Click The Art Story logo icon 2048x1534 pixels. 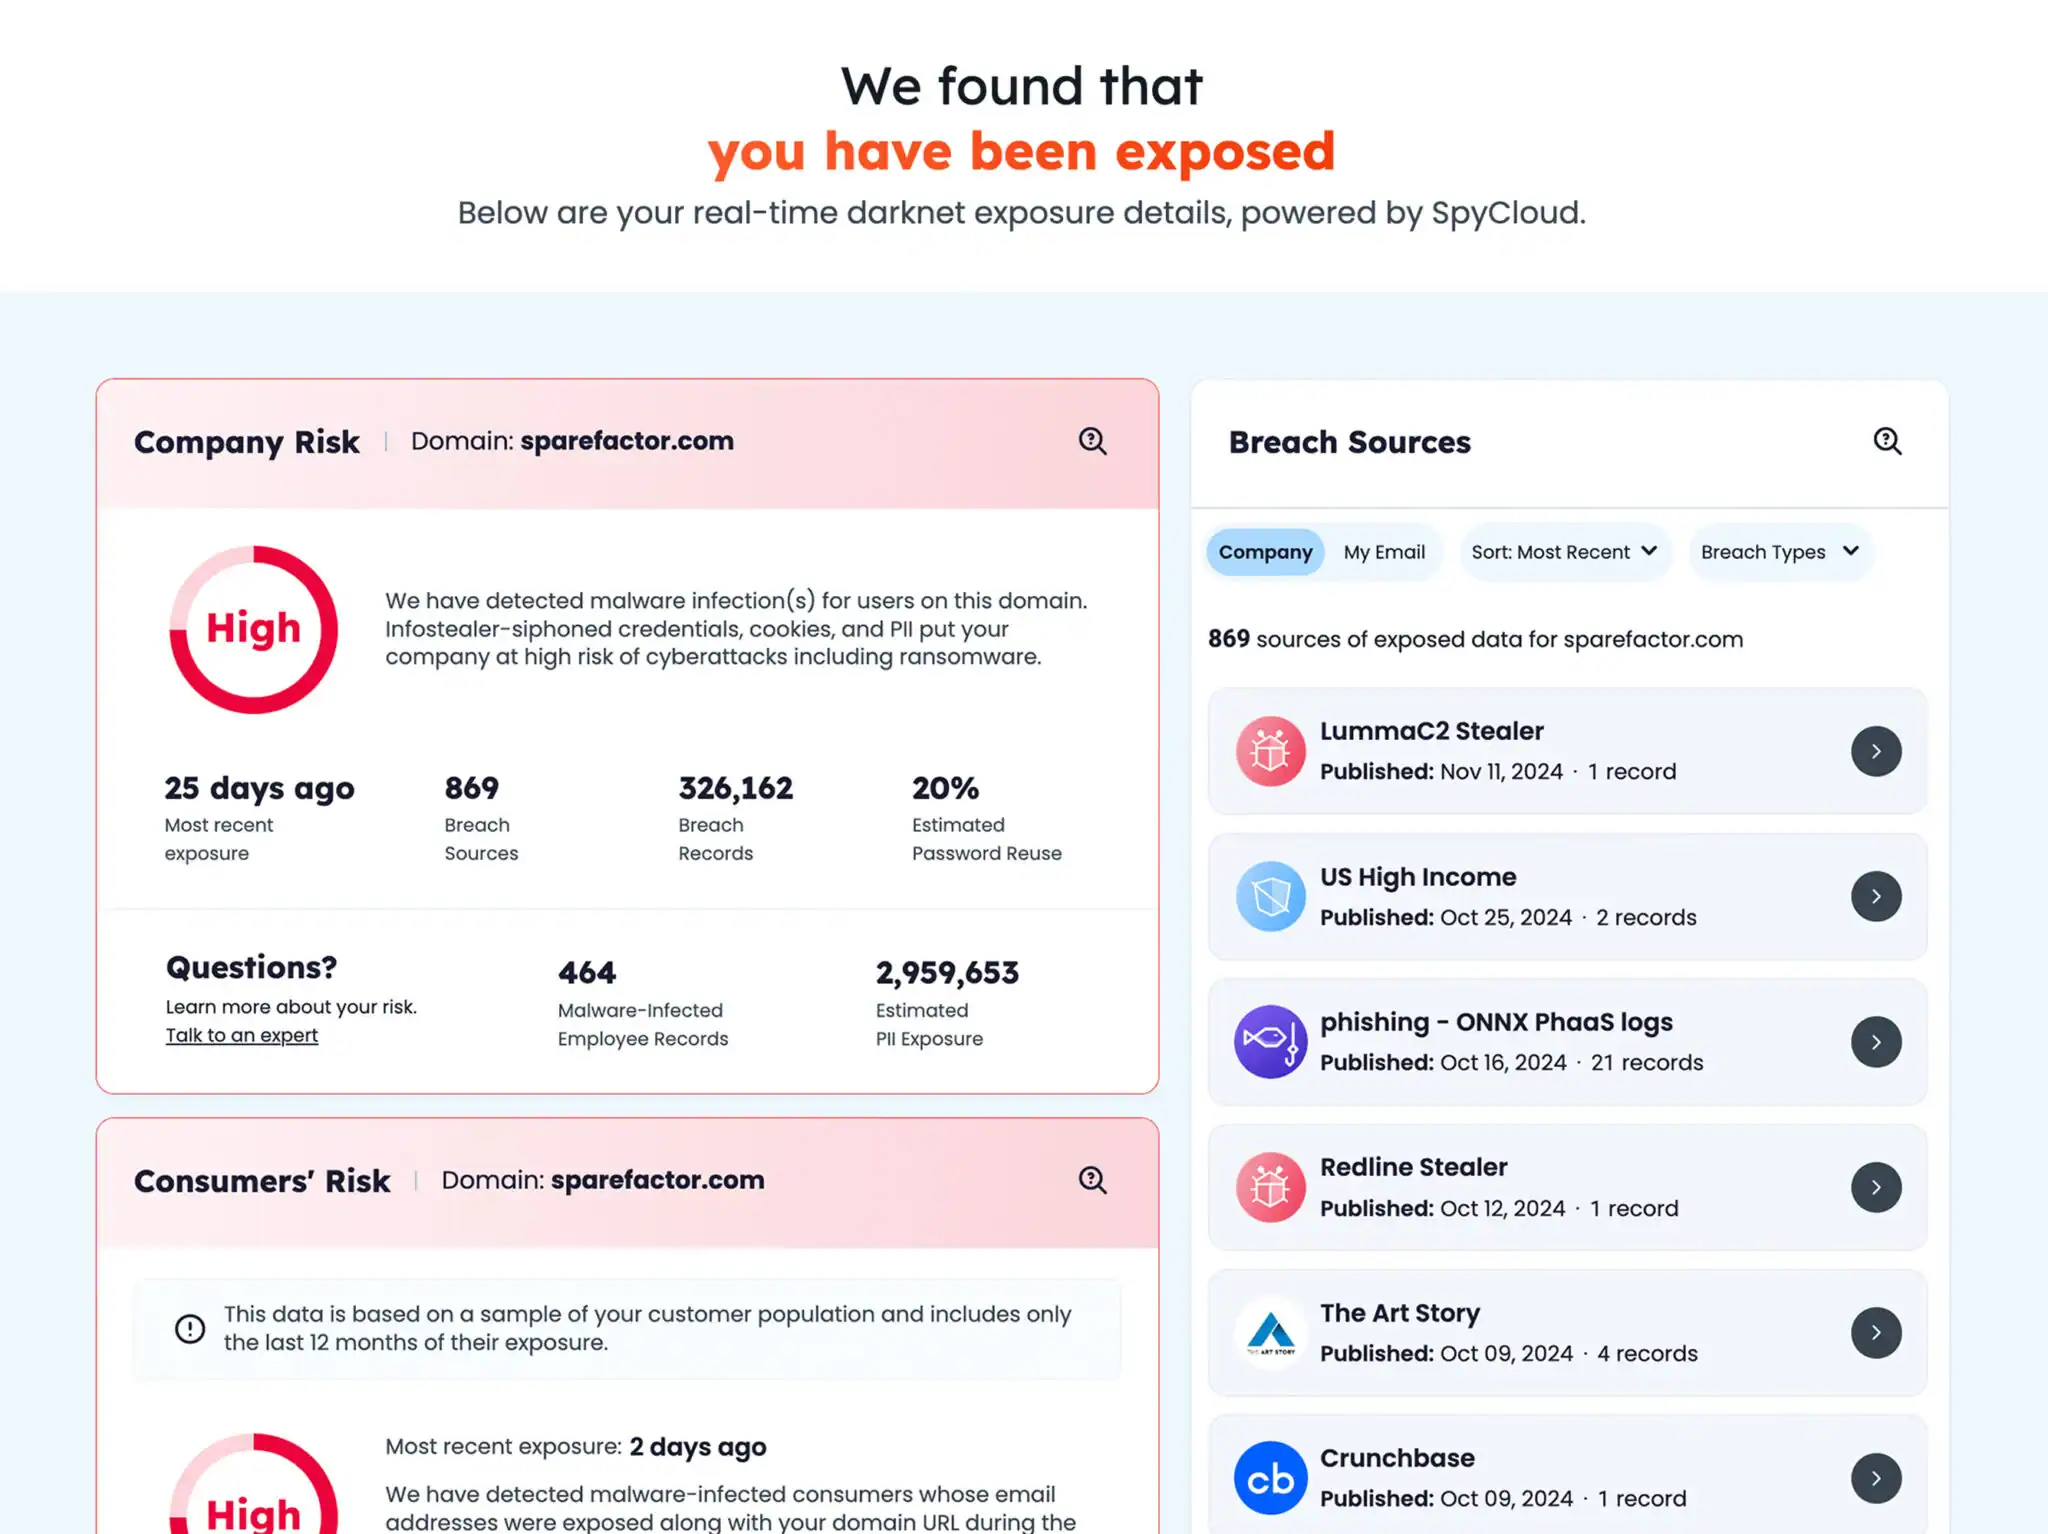1270,1332
